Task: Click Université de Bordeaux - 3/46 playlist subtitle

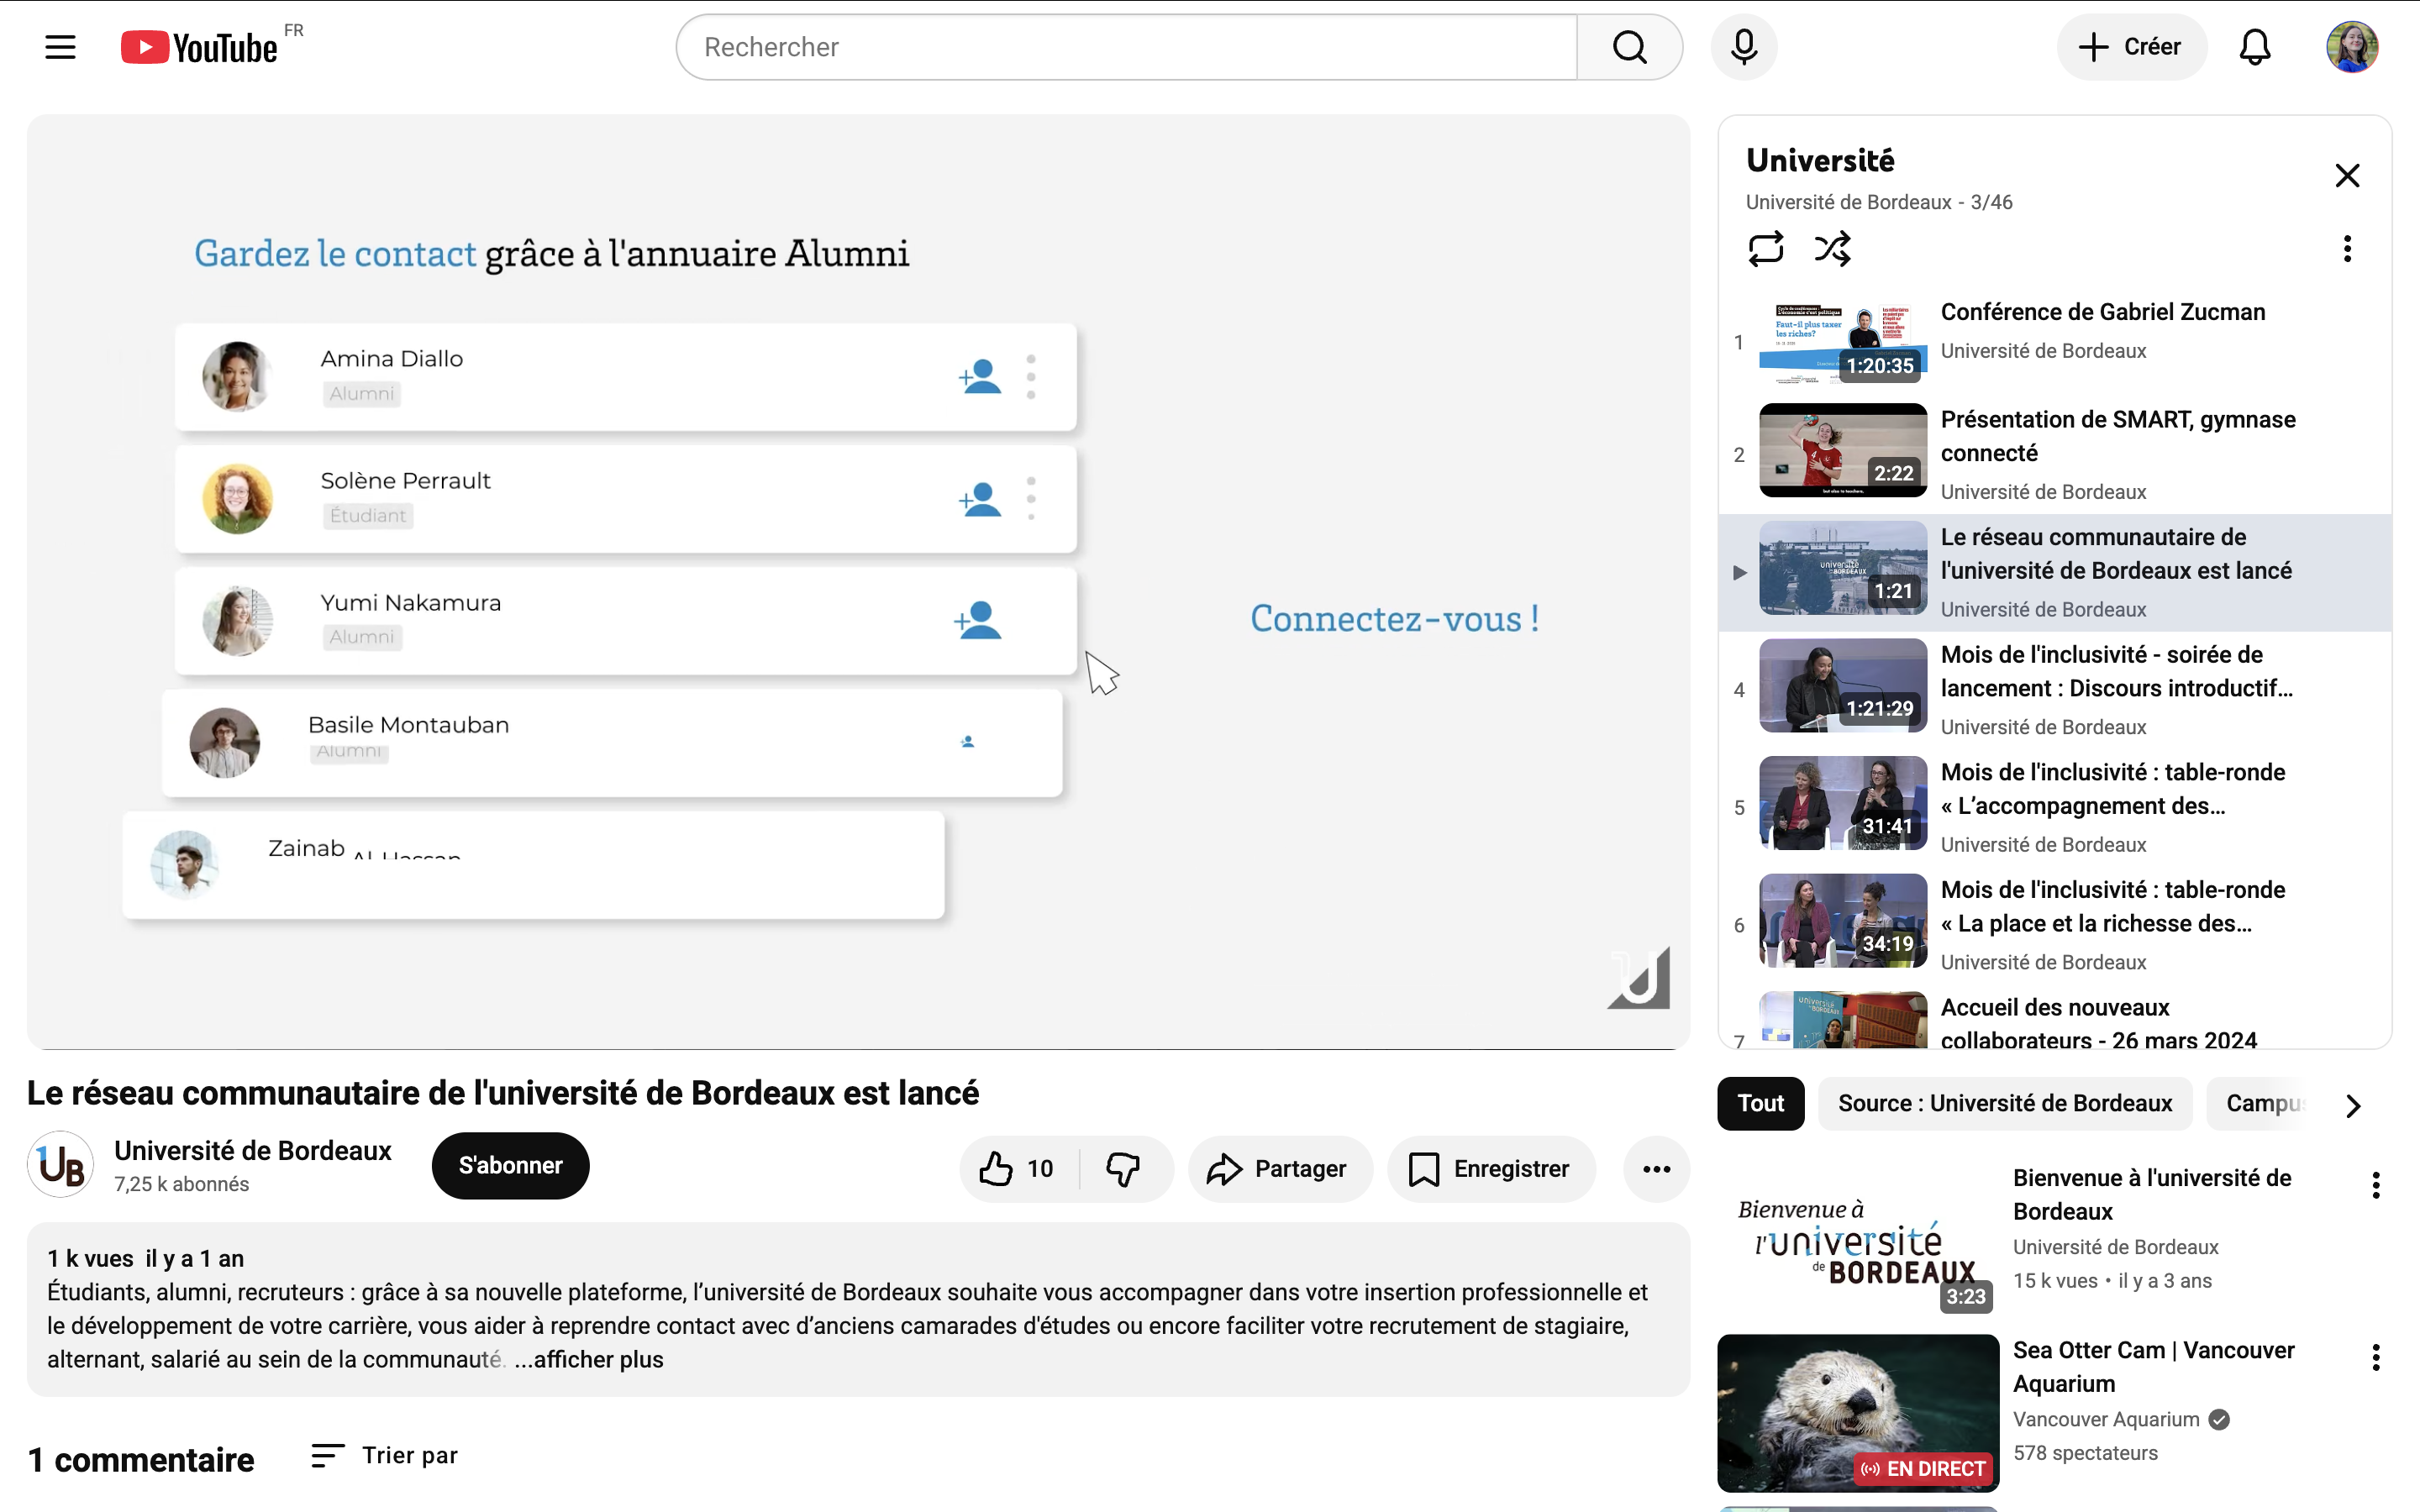Action: (1879, 203)
